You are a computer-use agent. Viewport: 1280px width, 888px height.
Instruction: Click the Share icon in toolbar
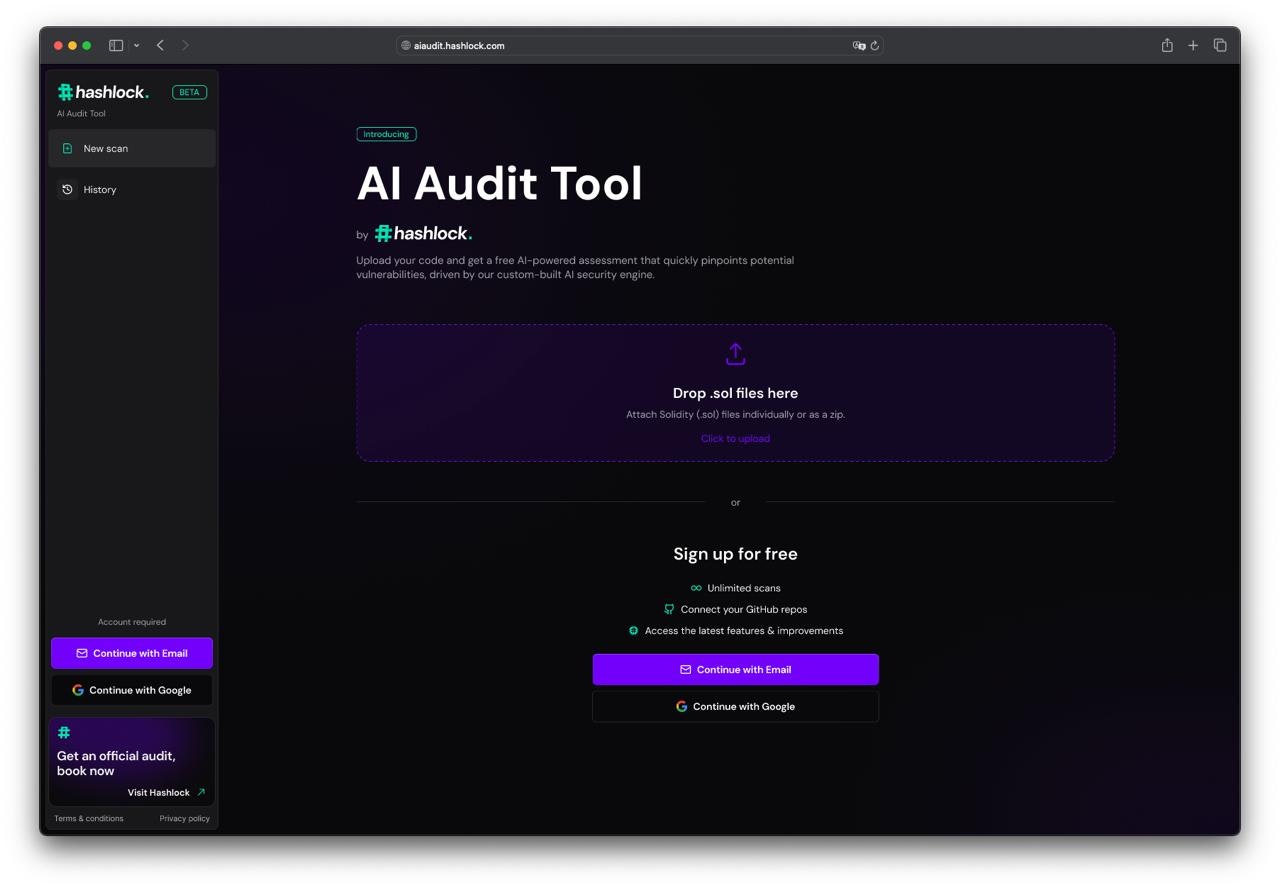pos(1167,45)
